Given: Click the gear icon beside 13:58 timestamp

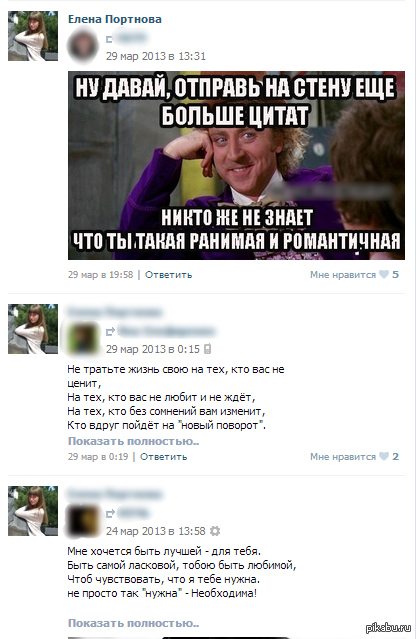Looking at the screenshot, I should (215, 531).
